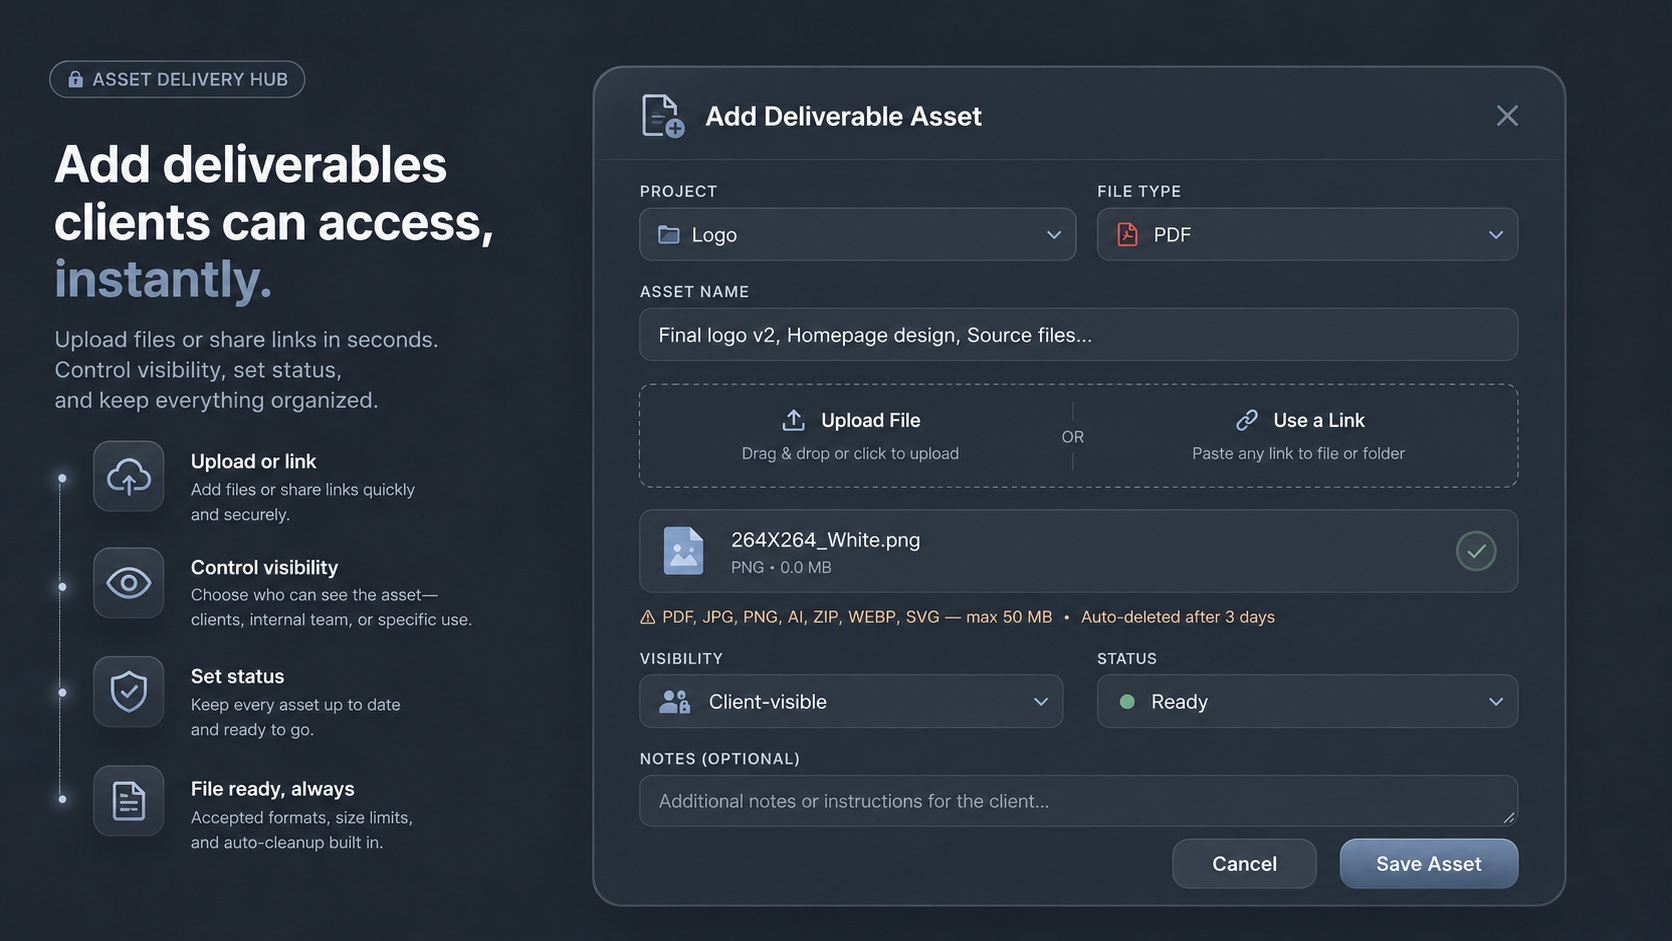Focus the Notes optional text area
1672x941 pixels.
pyautogui.click(x=1079, y=801)
